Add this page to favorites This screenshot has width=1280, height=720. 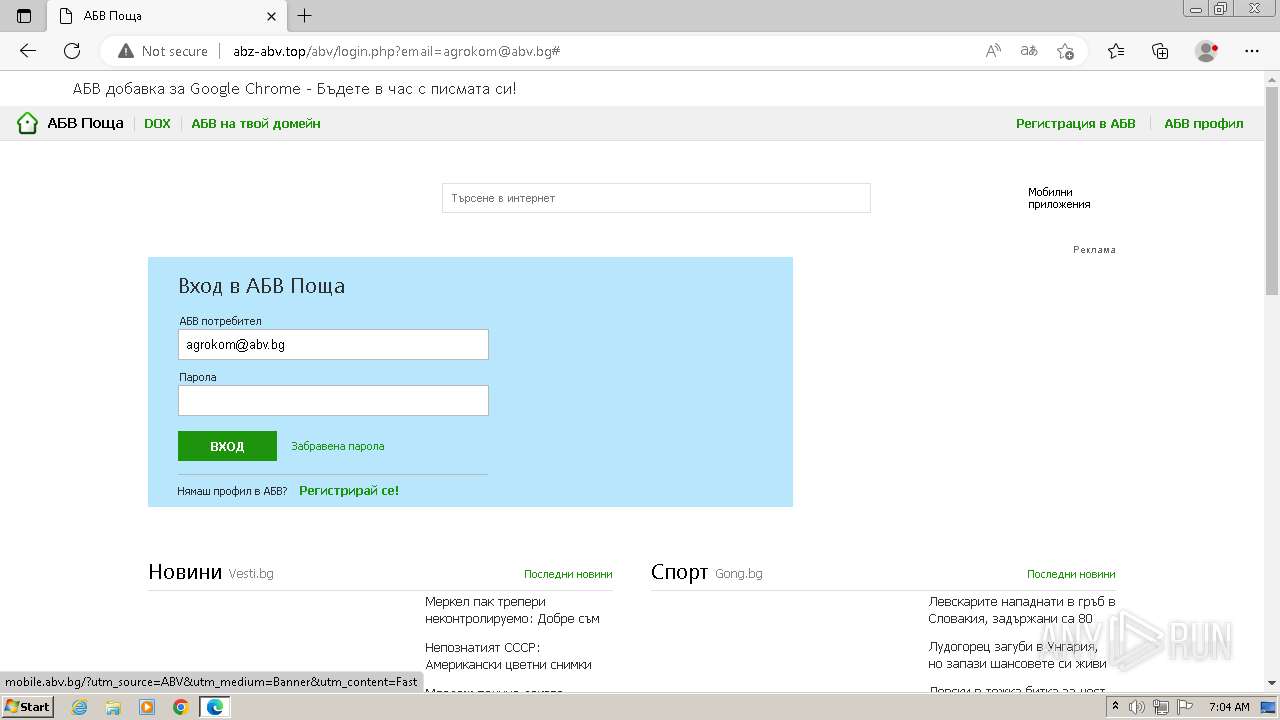1065,51
